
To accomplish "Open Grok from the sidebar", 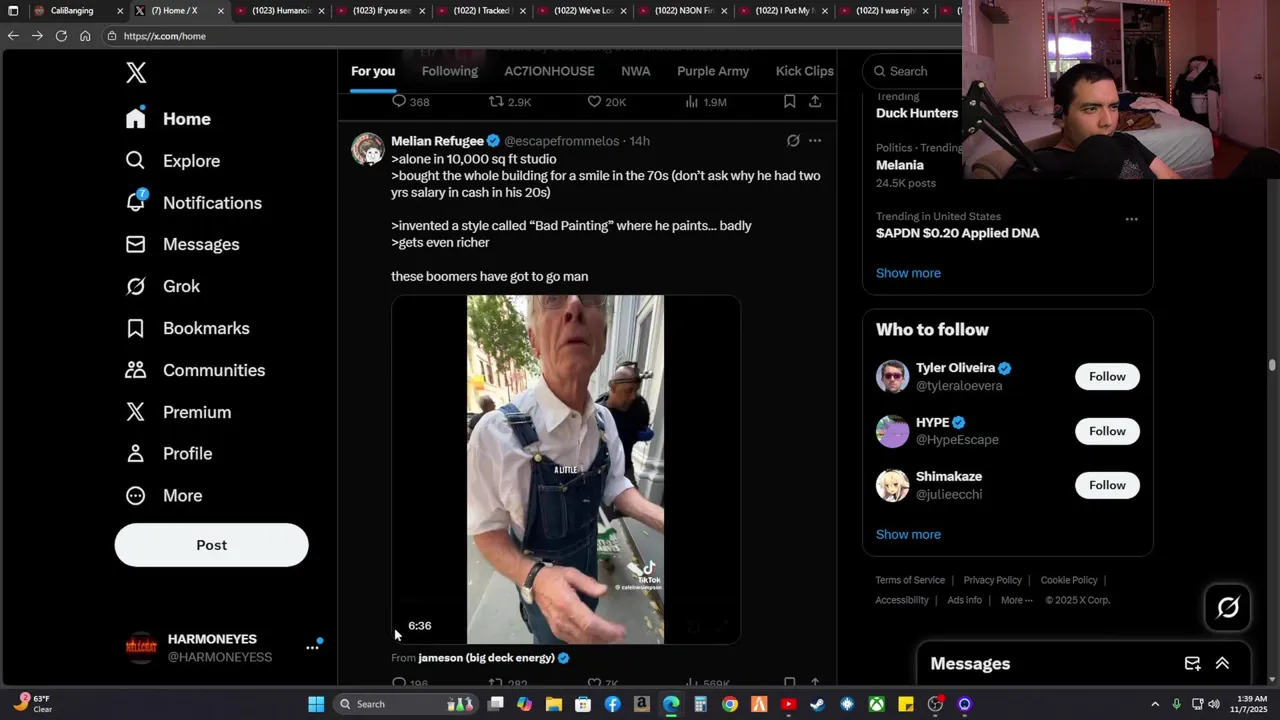I will click(x=162, y=286).
